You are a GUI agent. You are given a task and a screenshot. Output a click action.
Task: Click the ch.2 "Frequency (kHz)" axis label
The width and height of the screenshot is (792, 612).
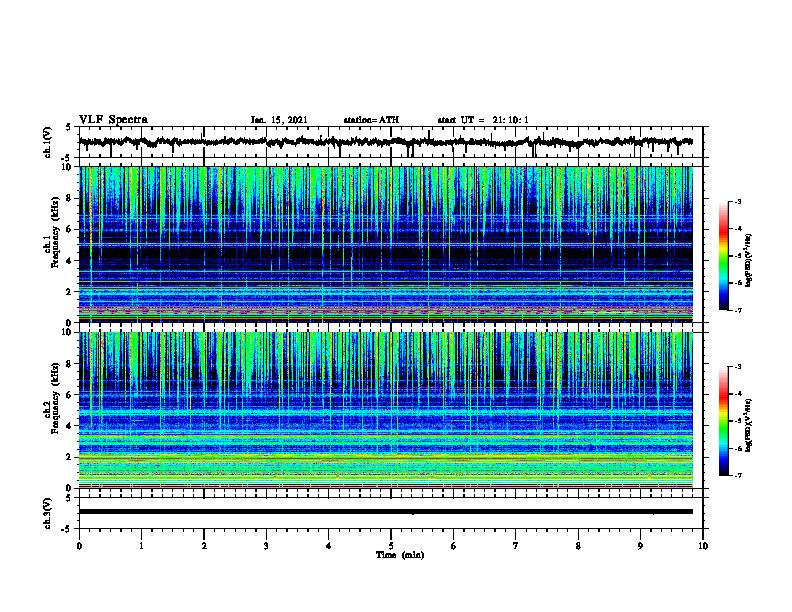pos(55,398)
